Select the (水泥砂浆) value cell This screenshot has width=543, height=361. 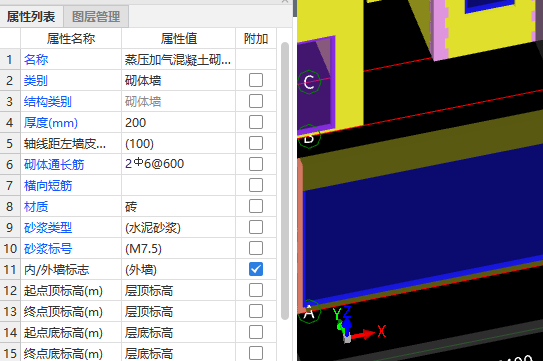pos(178,228)
